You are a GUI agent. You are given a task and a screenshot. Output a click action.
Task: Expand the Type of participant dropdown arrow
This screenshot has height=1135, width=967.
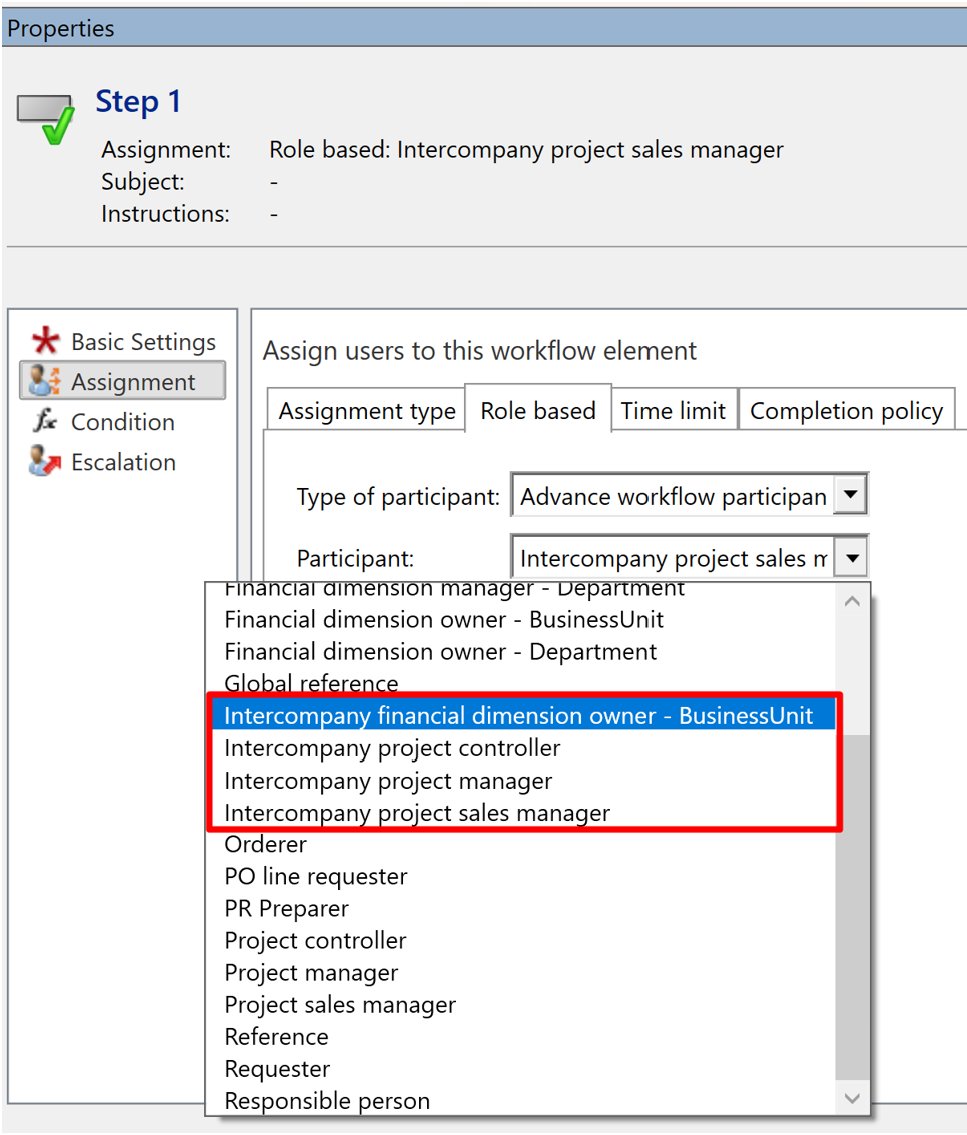(x=850, y=495)
